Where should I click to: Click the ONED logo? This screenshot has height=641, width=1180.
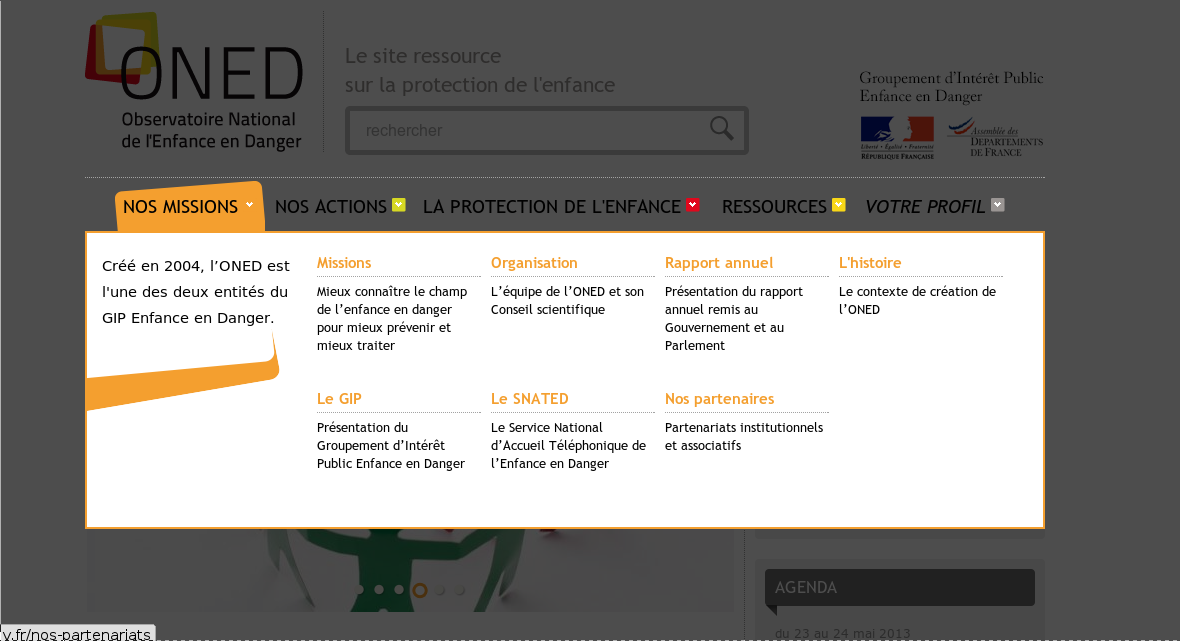194,81
